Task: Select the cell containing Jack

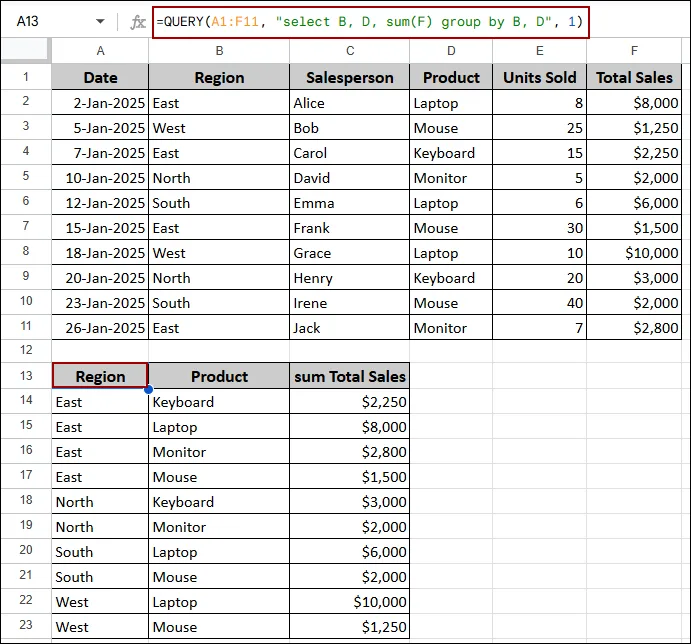Action: [x=350, y=328]
